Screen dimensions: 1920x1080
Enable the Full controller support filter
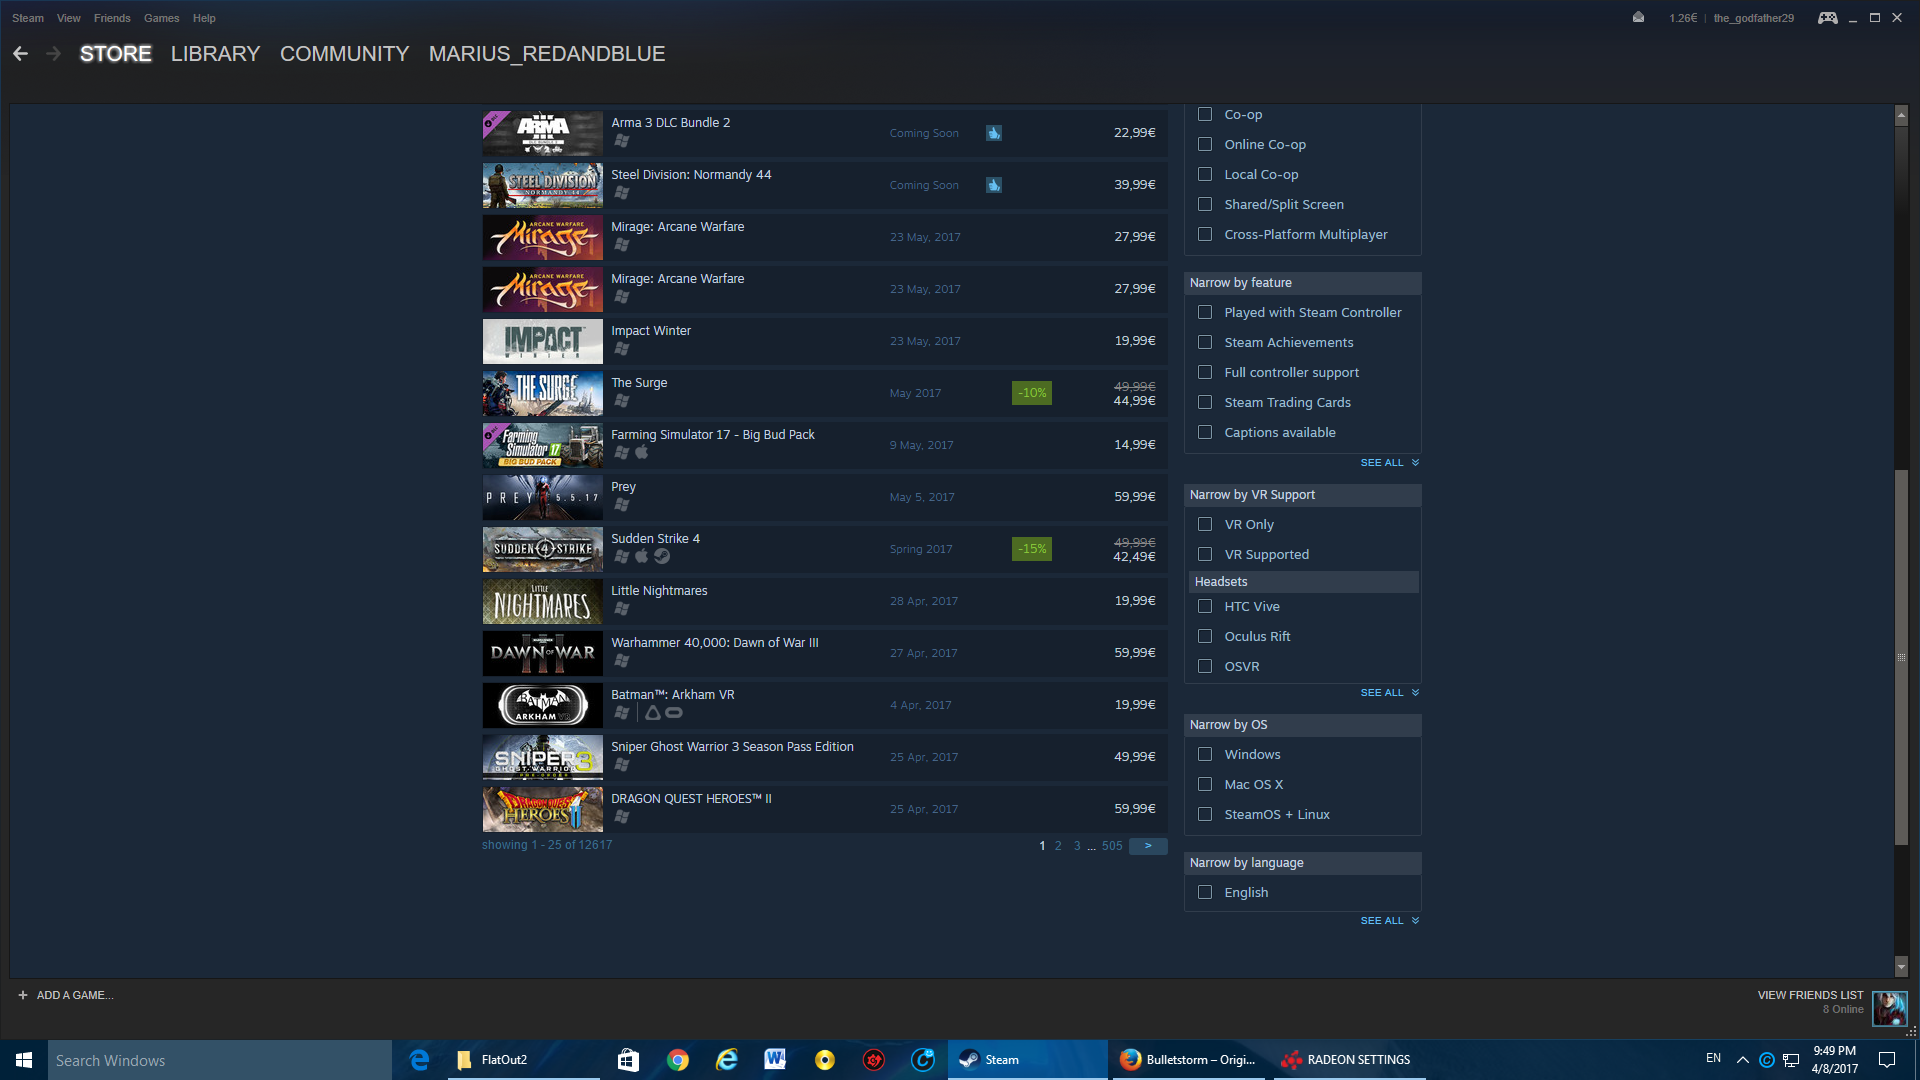[1205, 372]
